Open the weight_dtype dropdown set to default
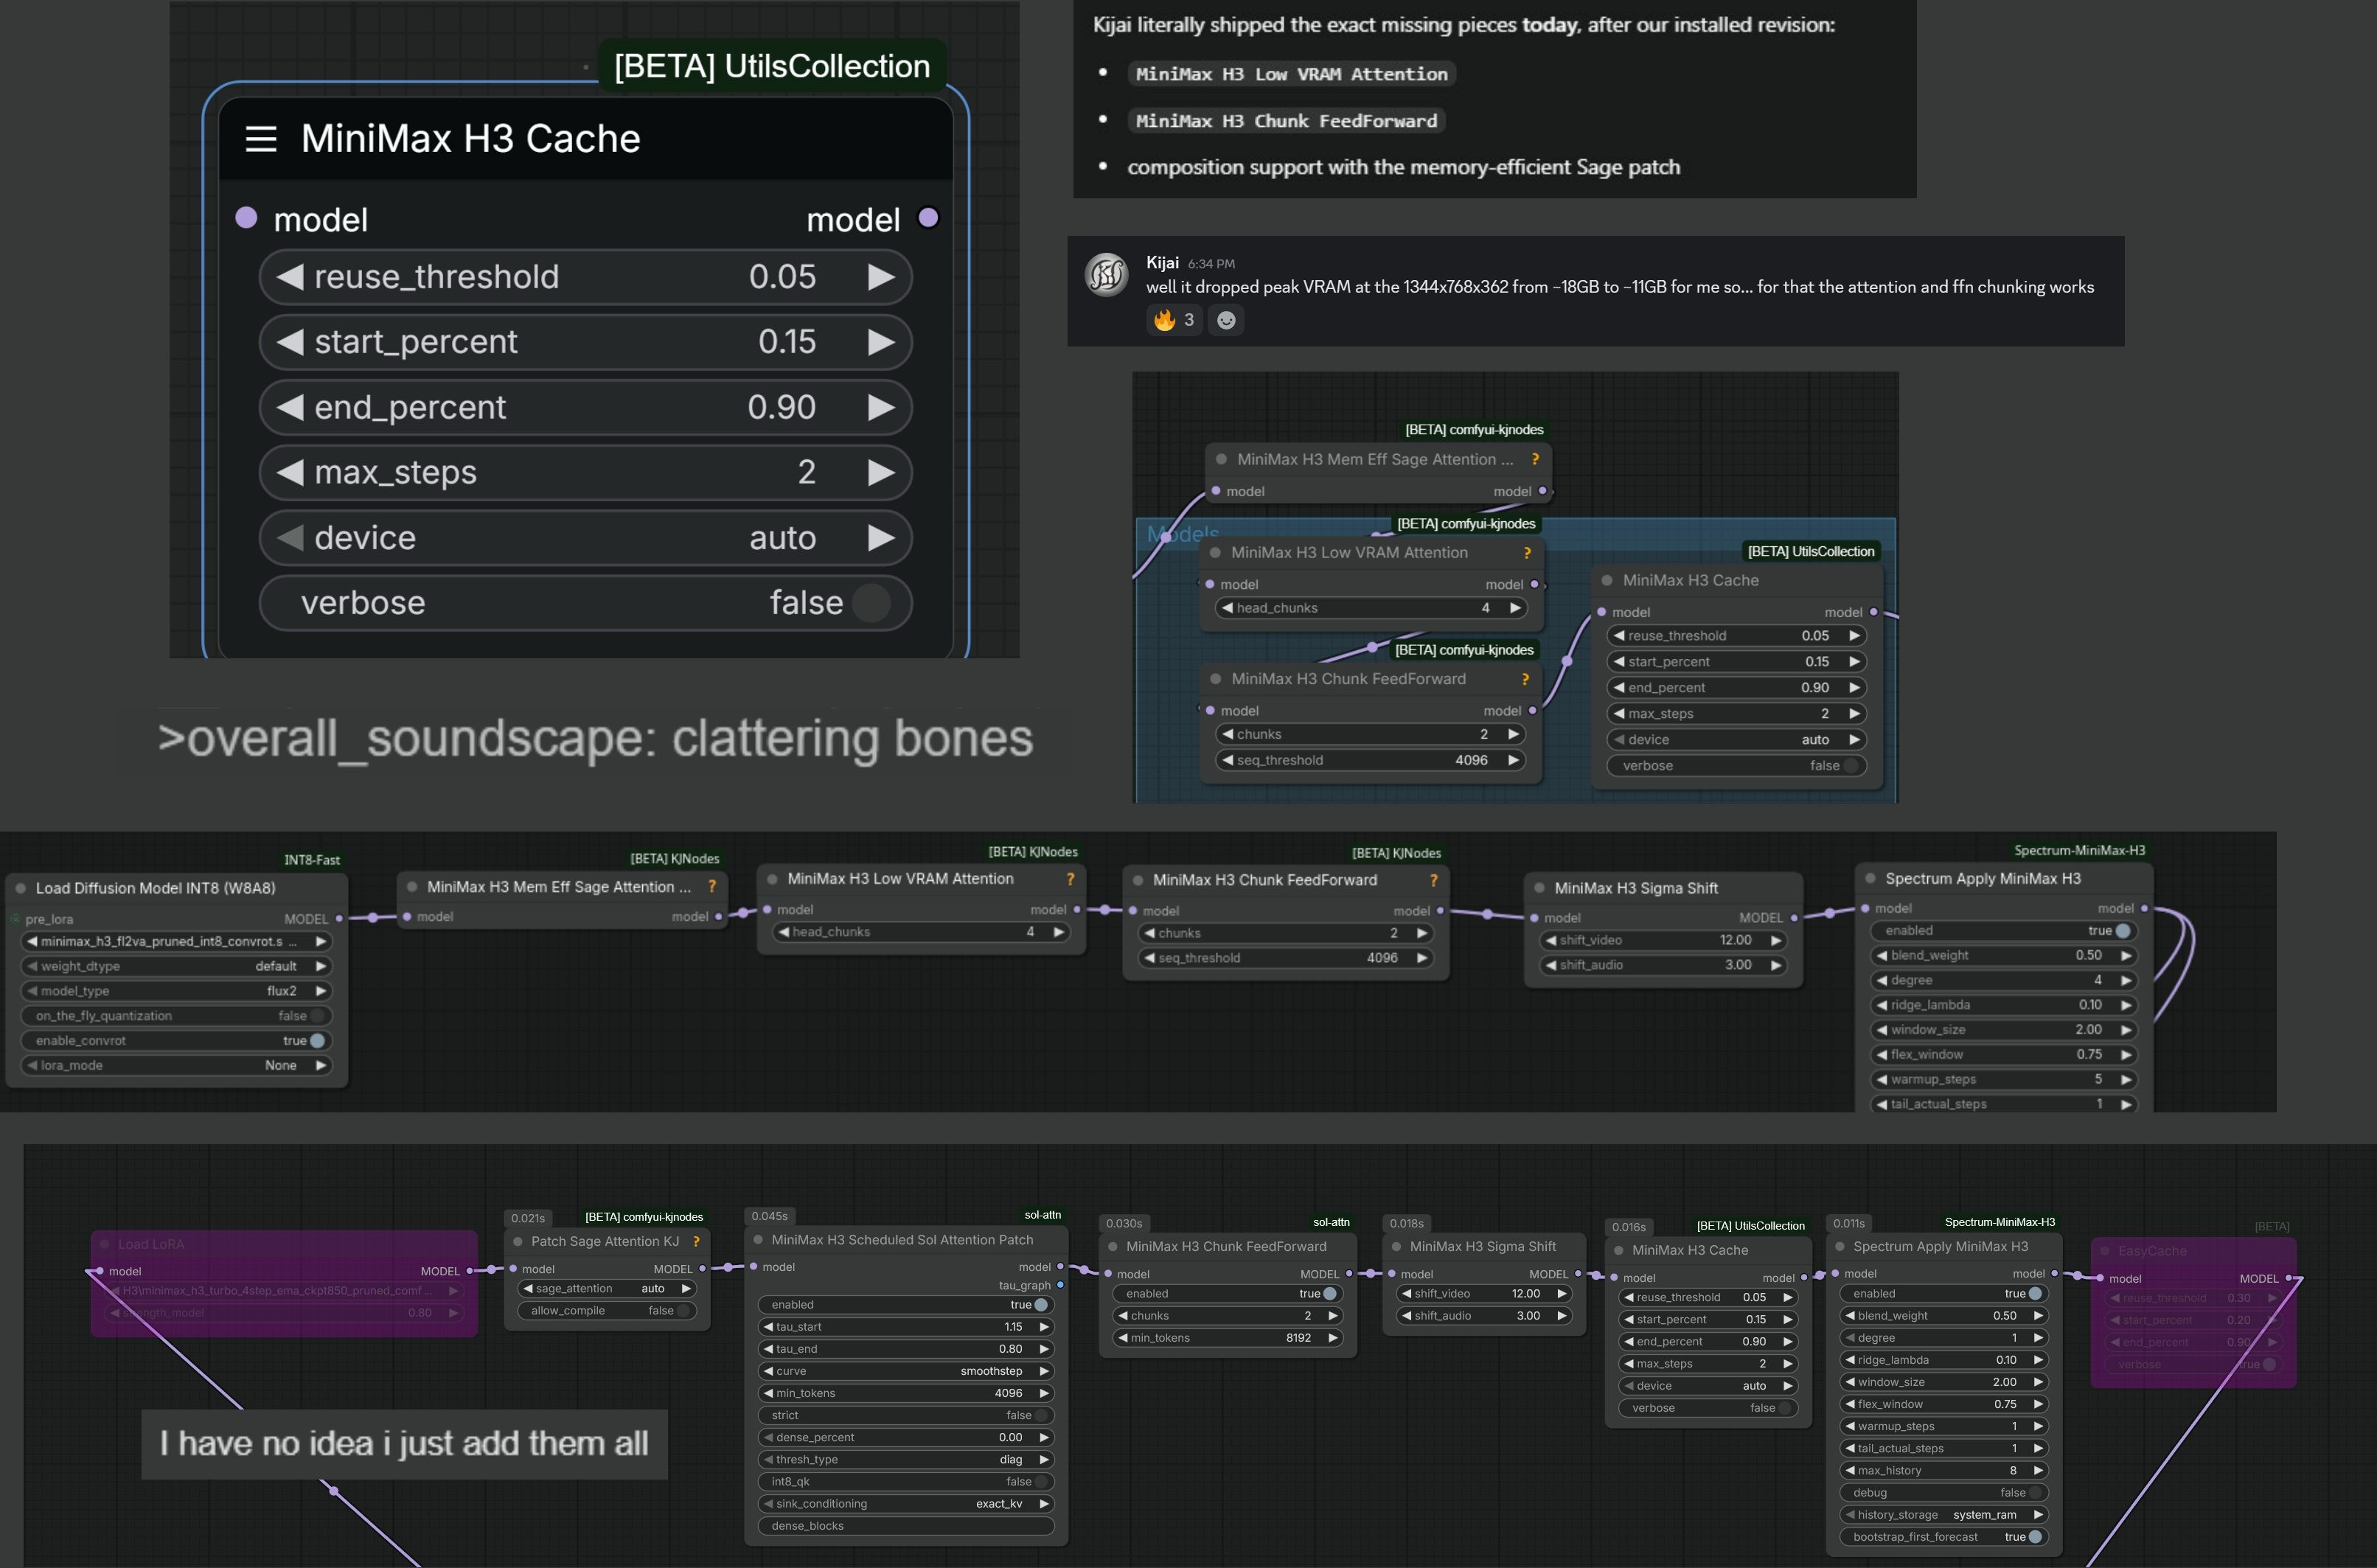This screenshot has height=1568, width=2377. (x=177, y=966)
